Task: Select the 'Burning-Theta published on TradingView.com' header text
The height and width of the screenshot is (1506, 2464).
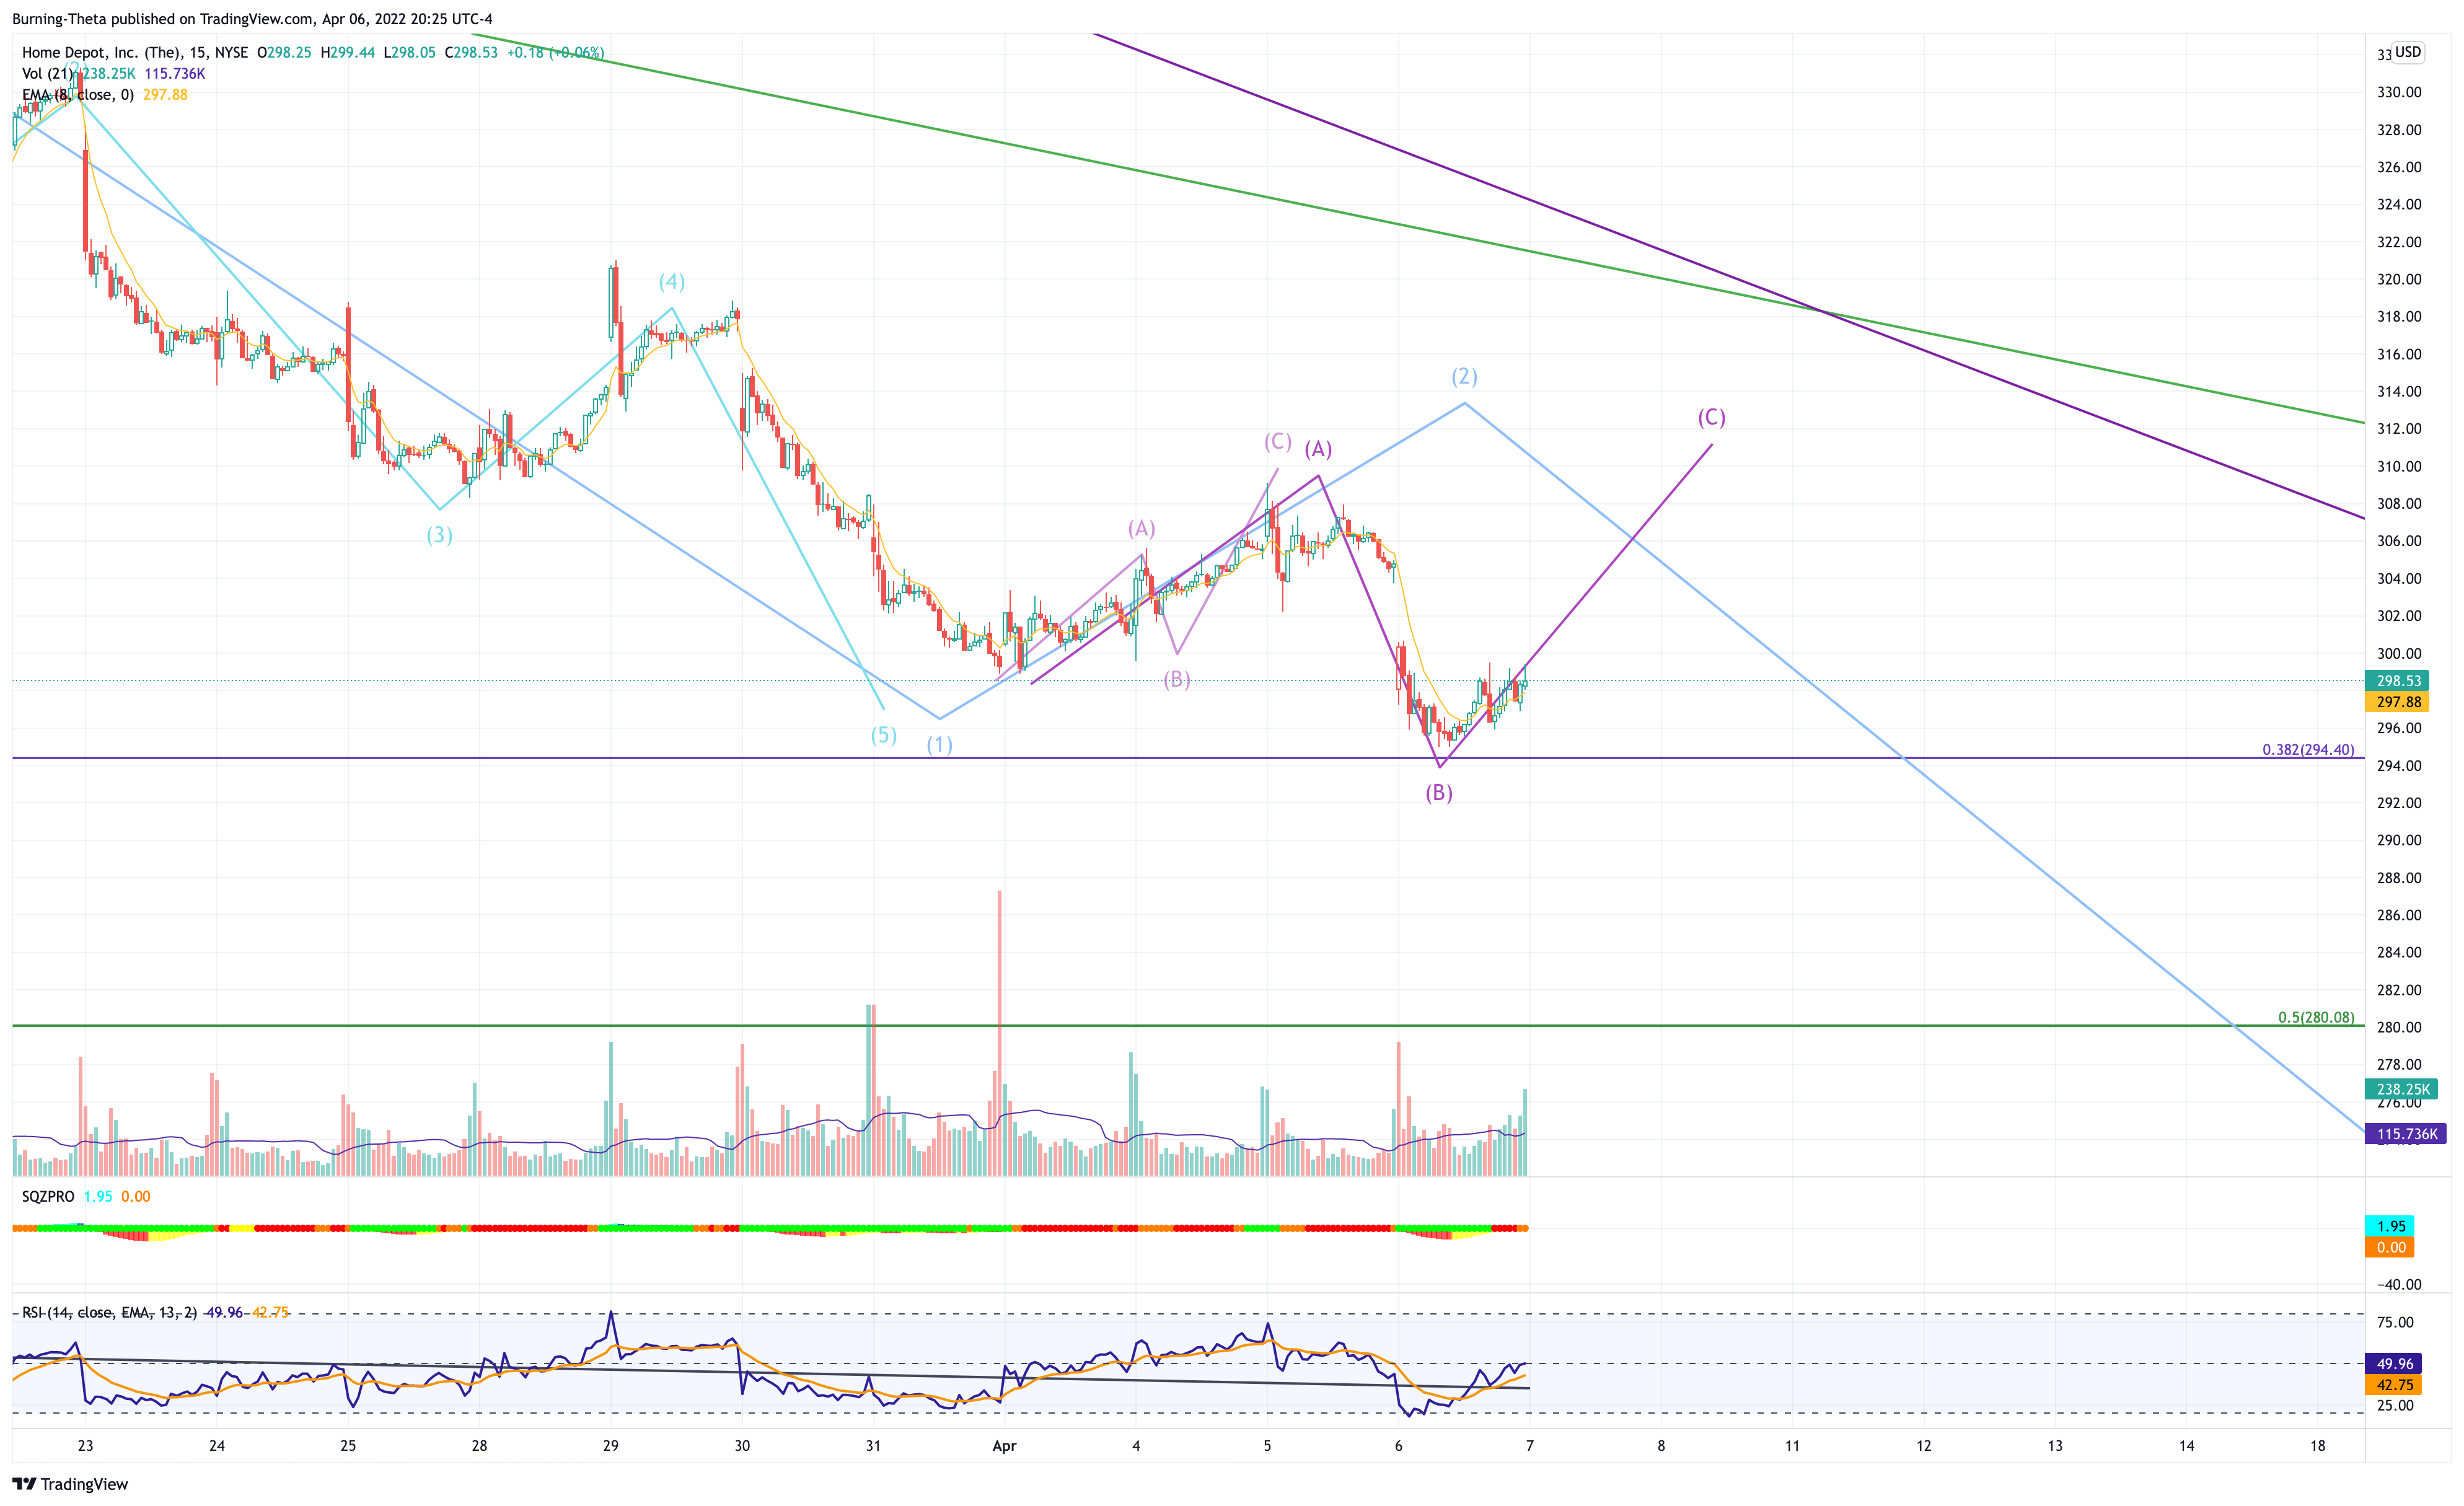Action: [x=162, y=19]
